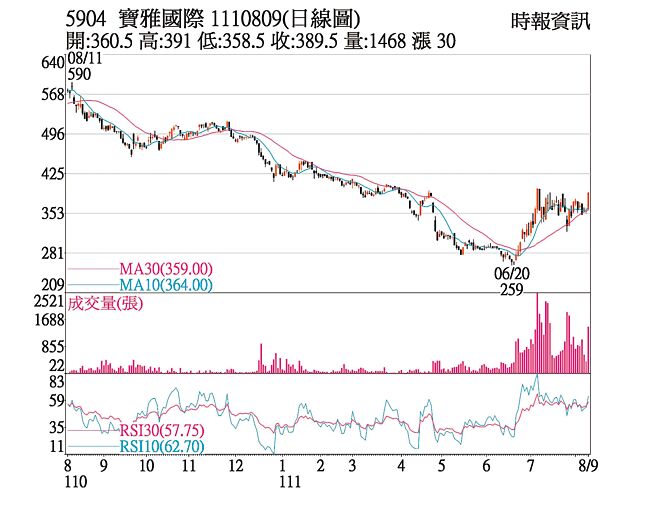Select the MA10(364.00) legend entry
656x506 pixels.
pos(165,285)
